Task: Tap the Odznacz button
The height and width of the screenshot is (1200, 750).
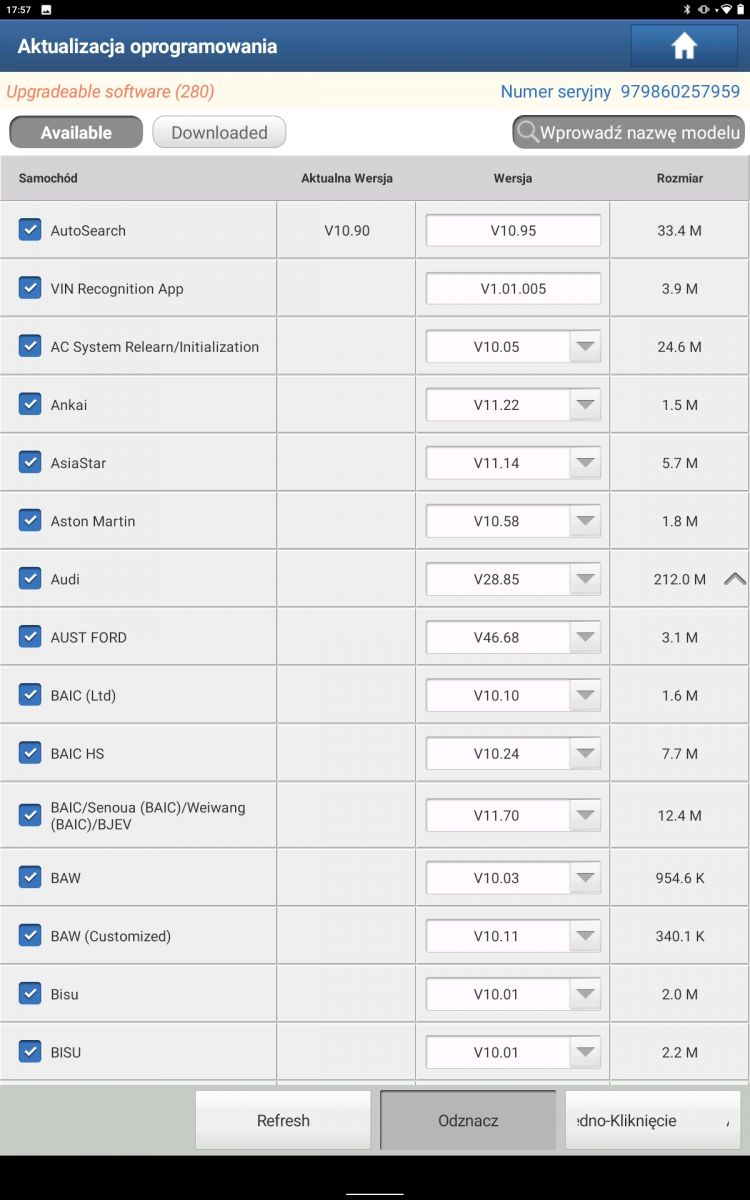Action: (468, 1120)
